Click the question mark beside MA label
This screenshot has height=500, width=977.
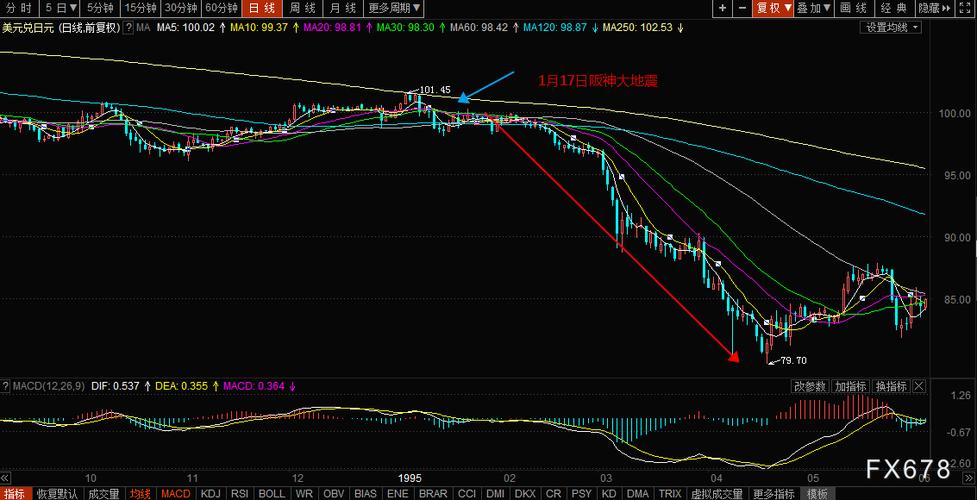click(126, 28)
